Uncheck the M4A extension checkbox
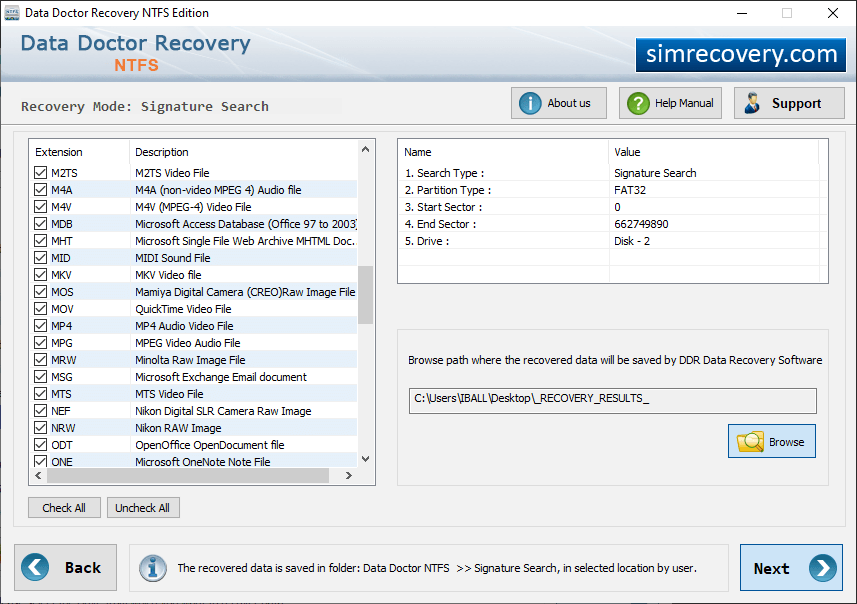This screenshot has height=604, width=857. point(40,190)
